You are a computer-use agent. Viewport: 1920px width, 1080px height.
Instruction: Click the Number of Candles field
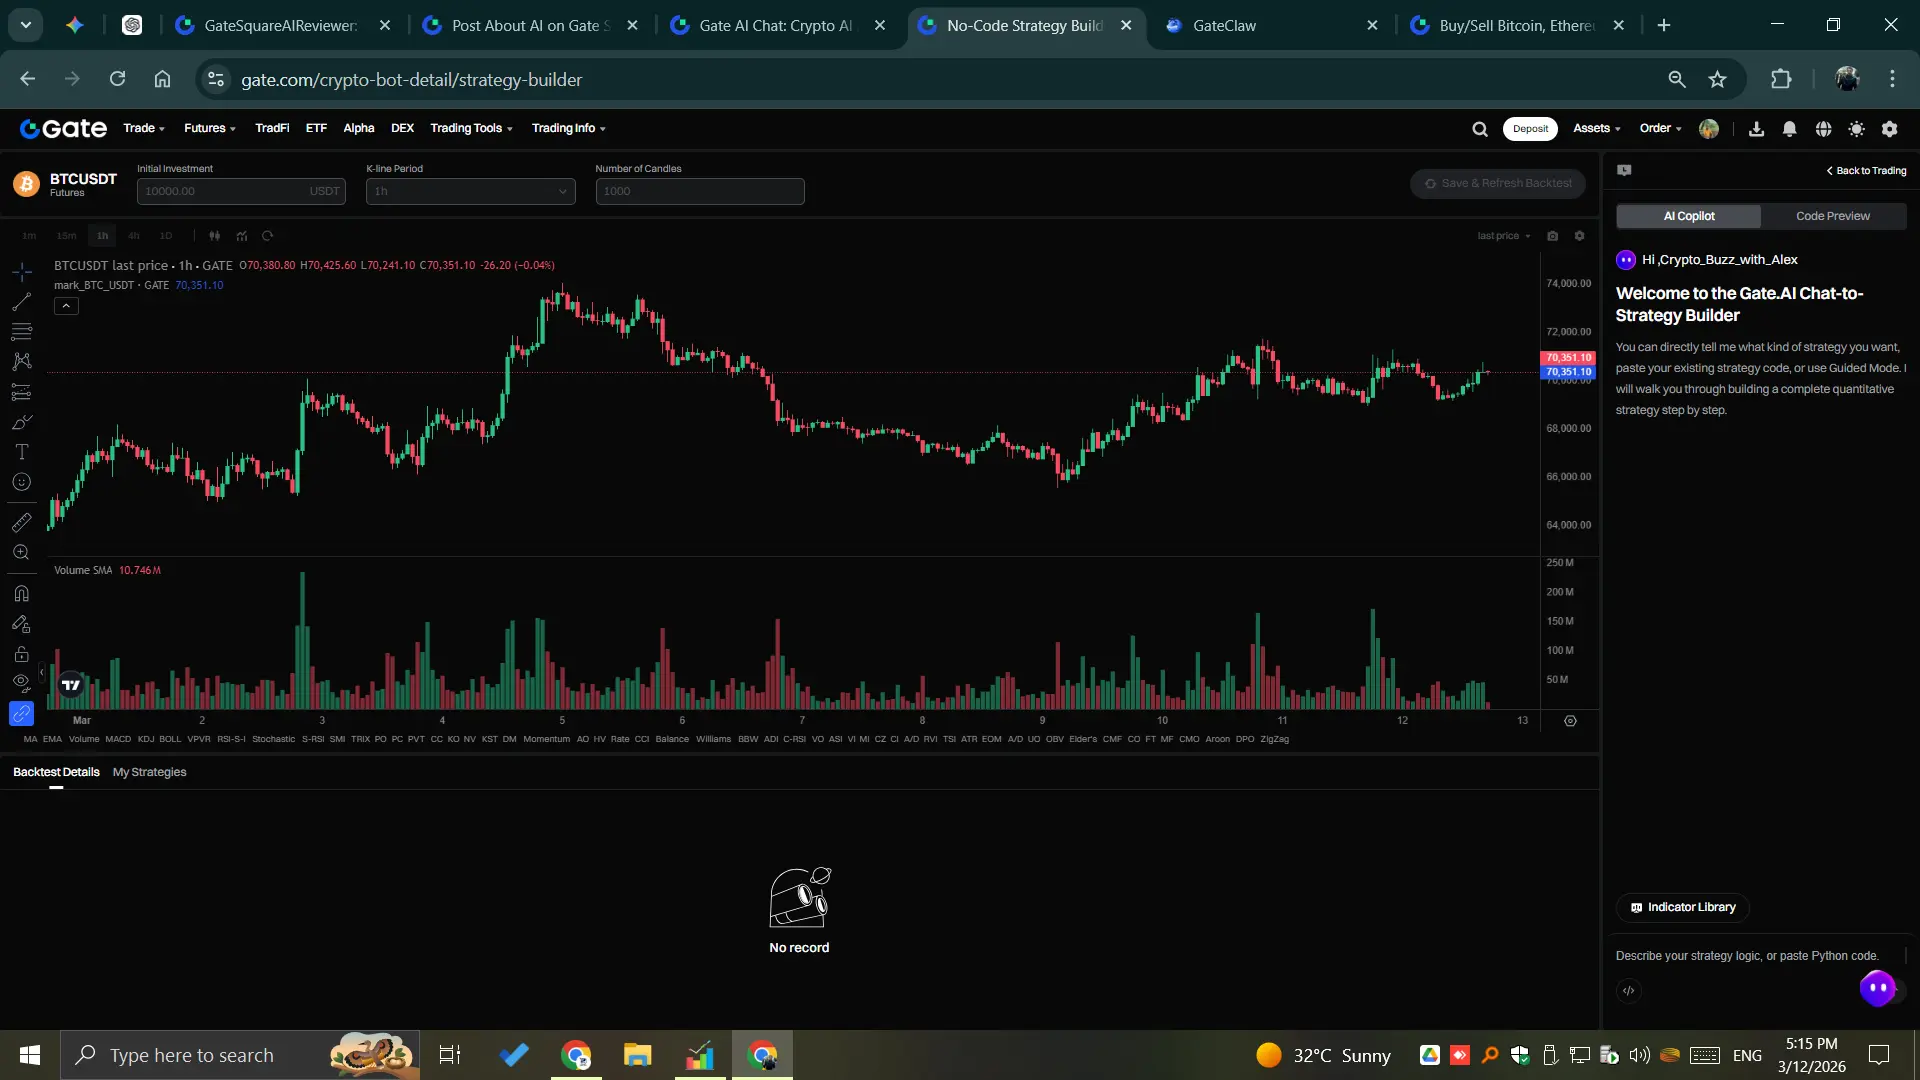(x=699, y=191)
